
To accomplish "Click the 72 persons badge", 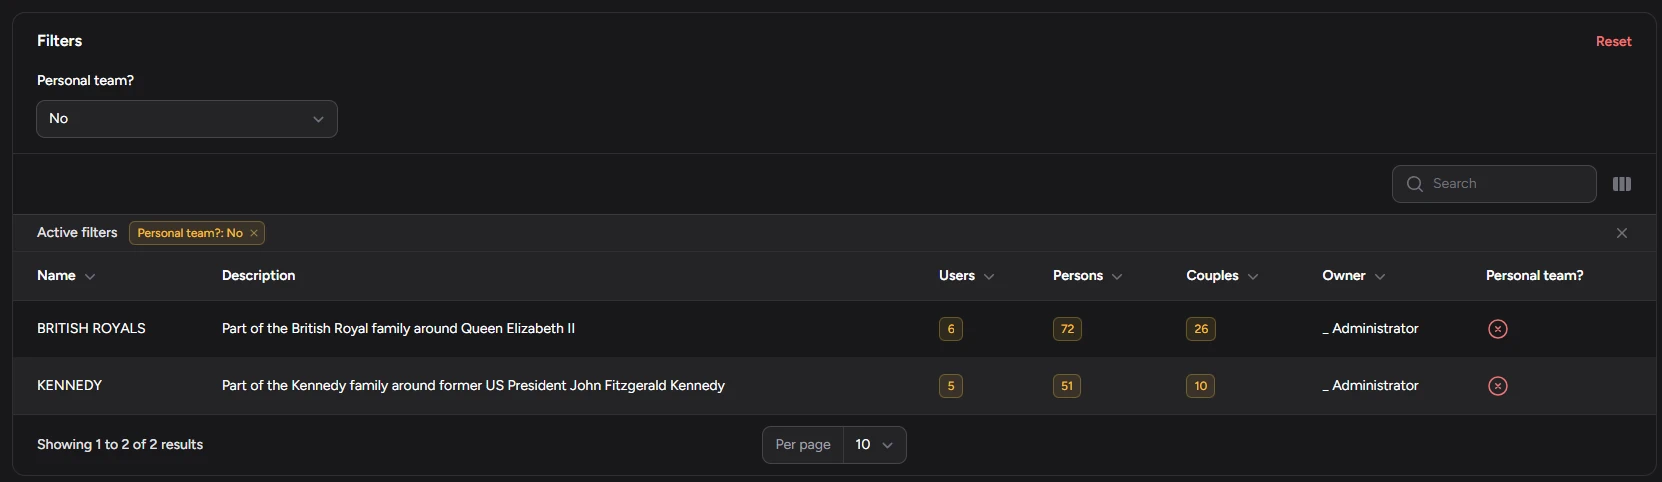I will pos(1067,329).
